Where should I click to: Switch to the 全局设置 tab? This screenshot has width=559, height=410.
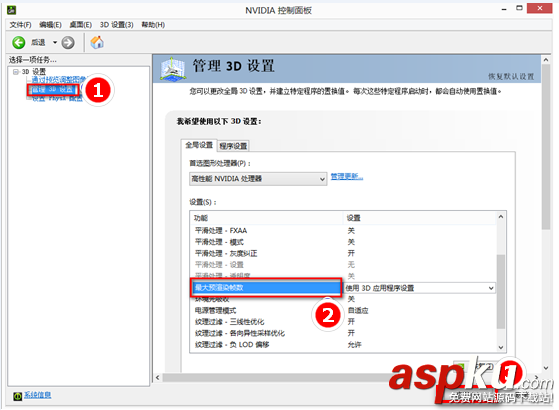[x=199, y=145]
